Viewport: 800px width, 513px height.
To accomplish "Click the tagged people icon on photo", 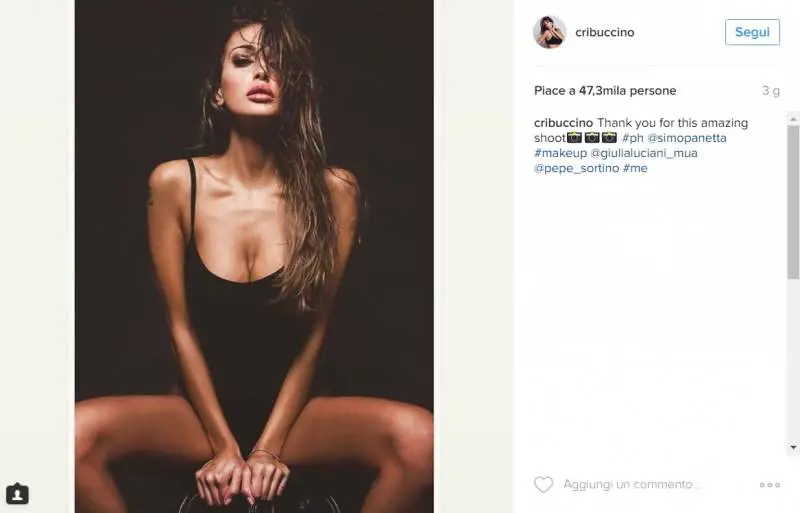I will tap(17, 494).
